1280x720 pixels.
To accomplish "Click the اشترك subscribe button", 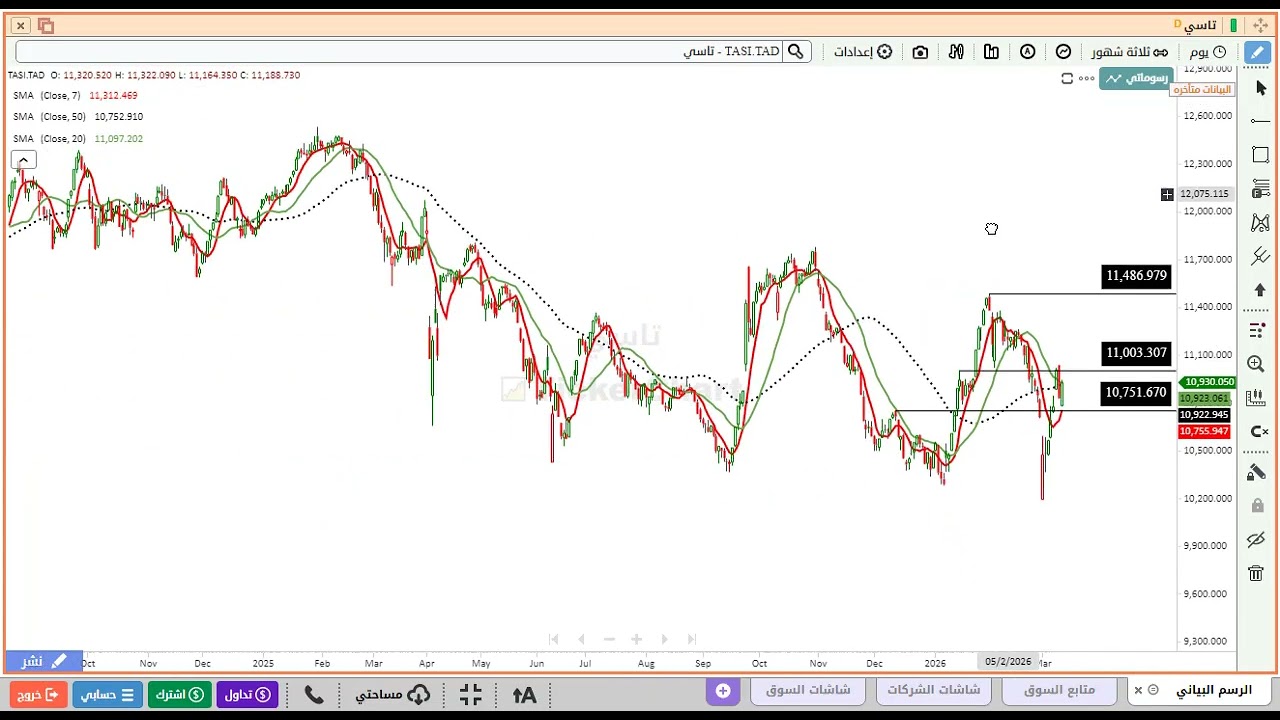I will 180,694.
